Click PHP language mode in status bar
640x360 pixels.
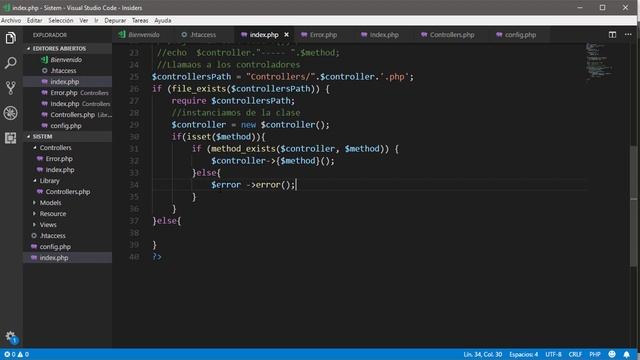(595, 354)
